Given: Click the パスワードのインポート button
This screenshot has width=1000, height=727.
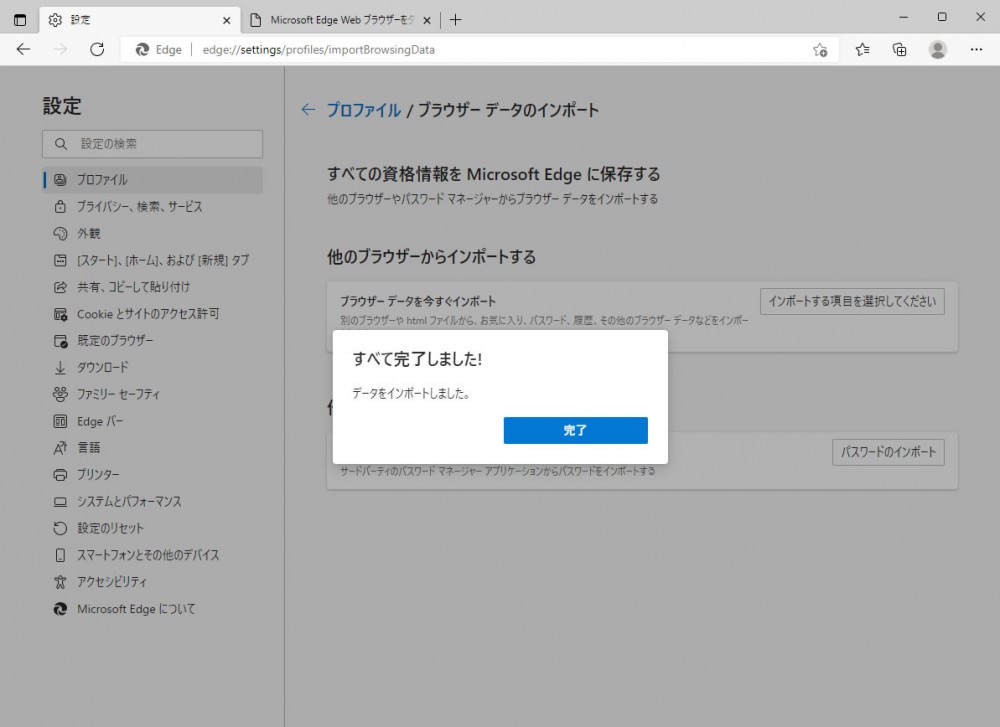Looking at the screenshot, I should (x=888, y=452).
